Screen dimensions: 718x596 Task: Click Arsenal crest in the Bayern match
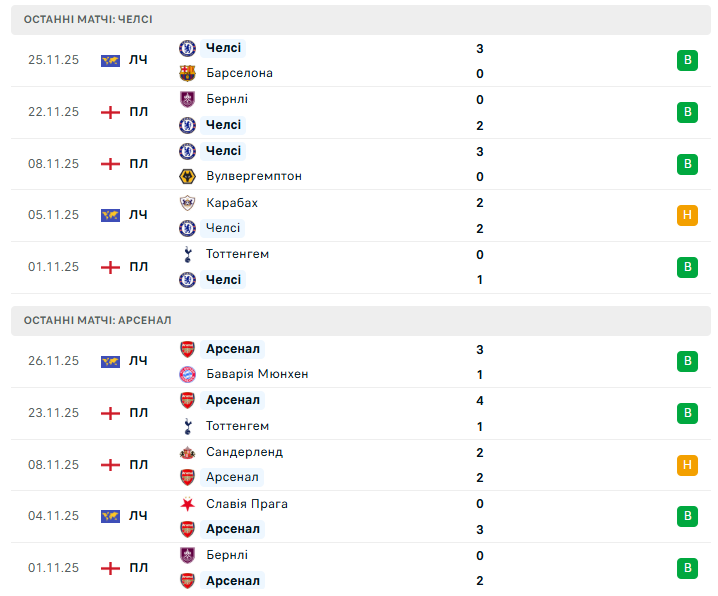click(x=187, y=349)
